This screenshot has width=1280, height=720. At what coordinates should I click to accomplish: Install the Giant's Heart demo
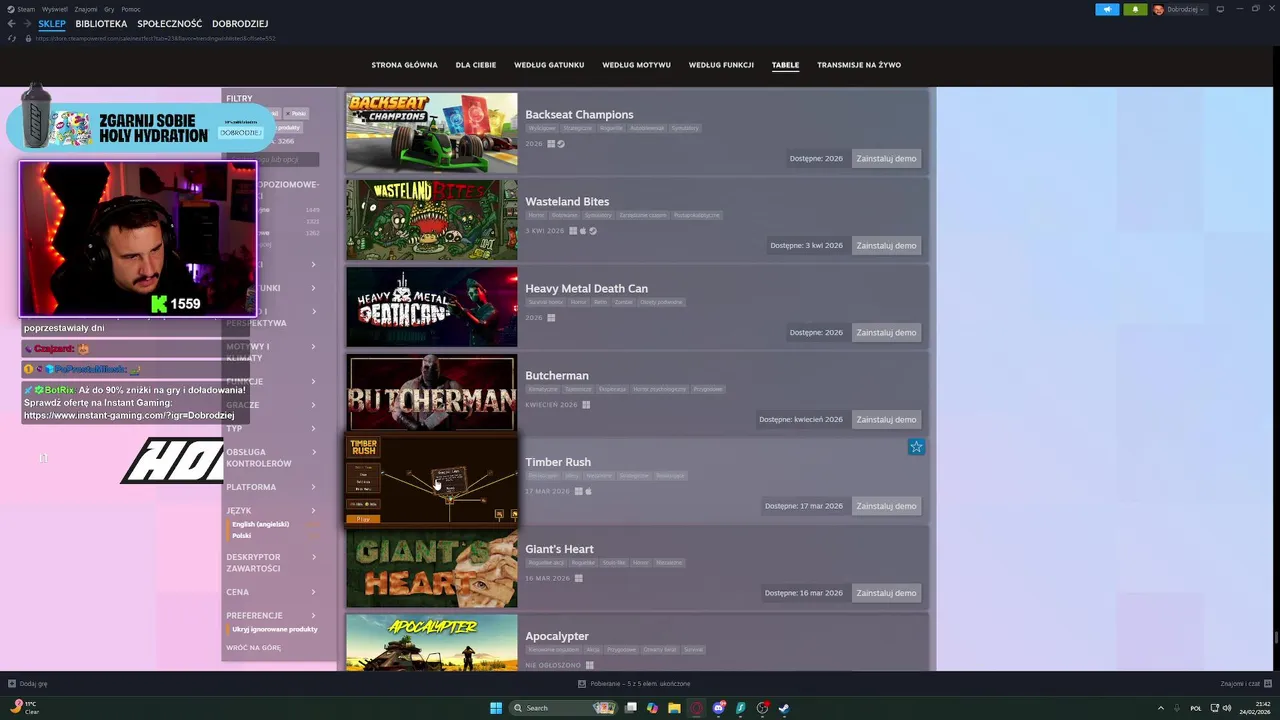coord(886,593)
